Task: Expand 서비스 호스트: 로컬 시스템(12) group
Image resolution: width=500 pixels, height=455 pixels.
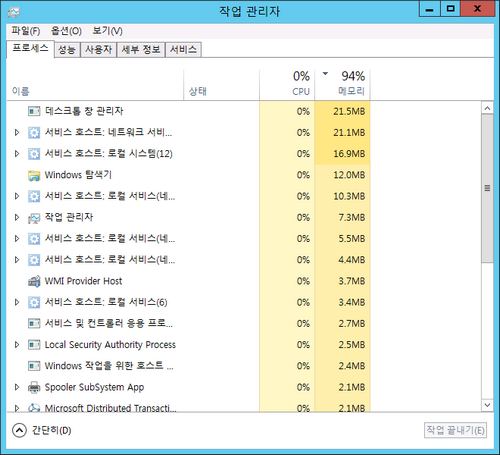Action: tap(17, 154)
